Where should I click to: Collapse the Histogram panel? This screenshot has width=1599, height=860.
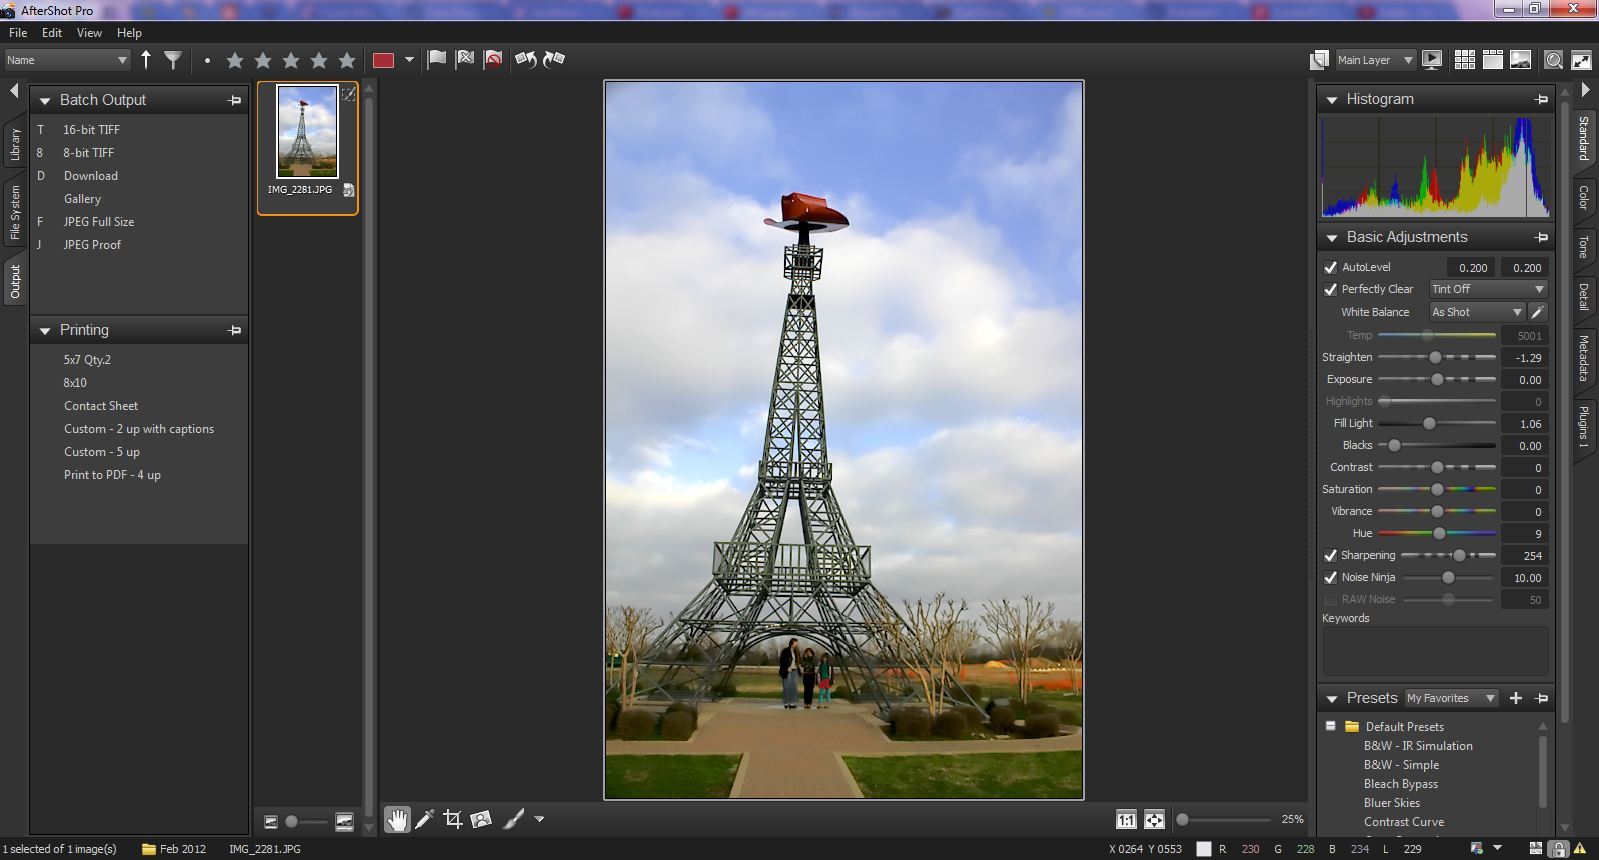click(1332, 100)
